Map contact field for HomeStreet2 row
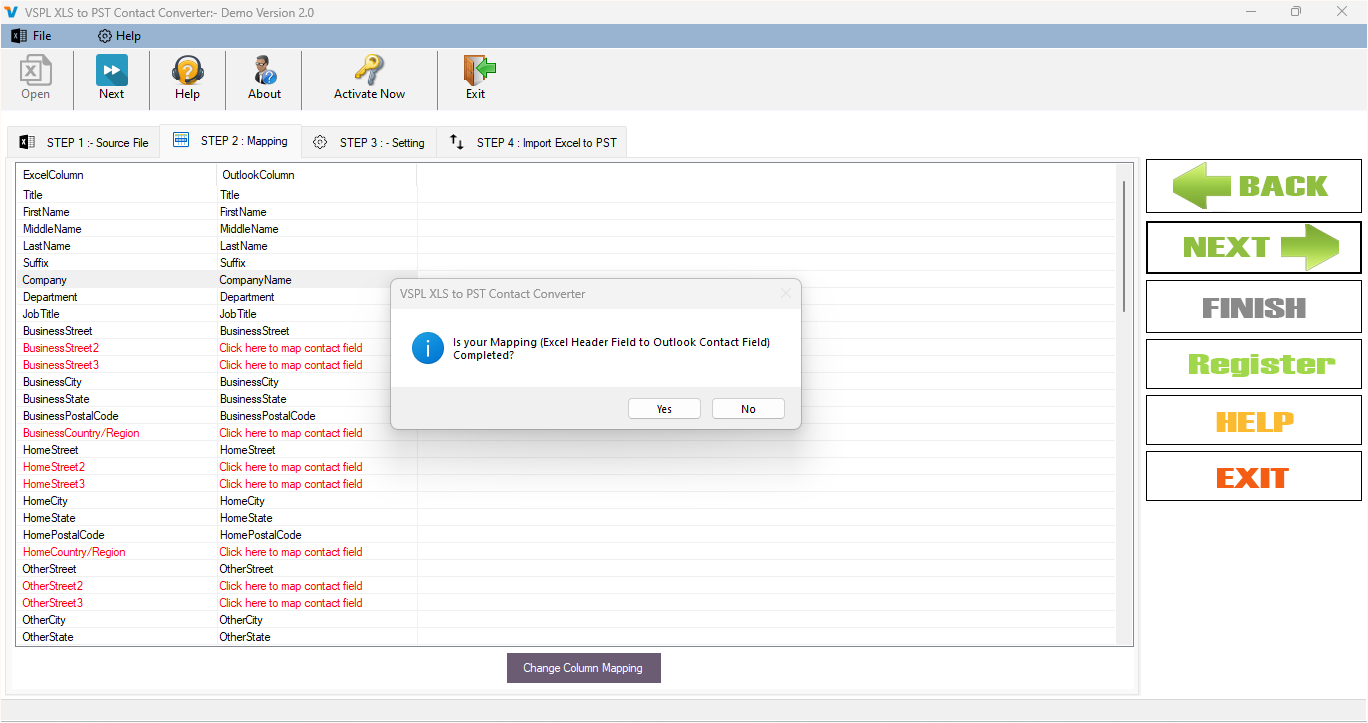This screenshot has width=1368, height=723. (291, 467)
